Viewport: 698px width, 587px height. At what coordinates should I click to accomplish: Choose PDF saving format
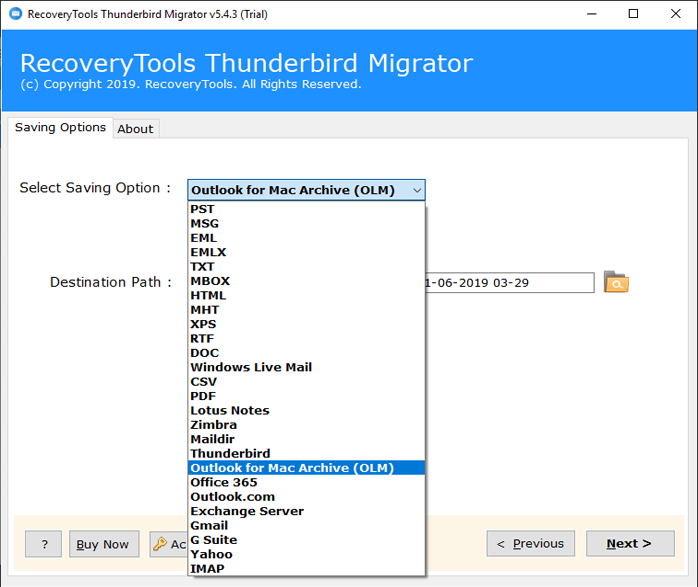[306, 396]
